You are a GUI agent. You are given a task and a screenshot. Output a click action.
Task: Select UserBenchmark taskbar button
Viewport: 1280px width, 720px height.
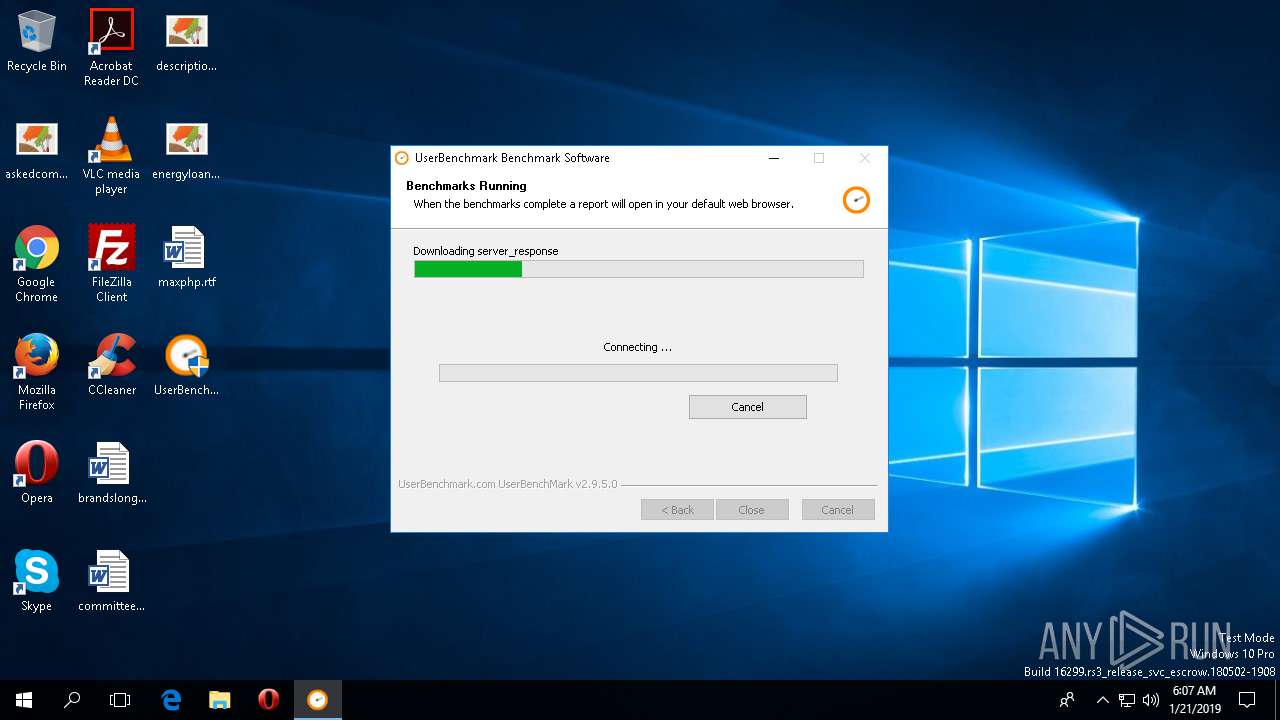pos(318,700)
